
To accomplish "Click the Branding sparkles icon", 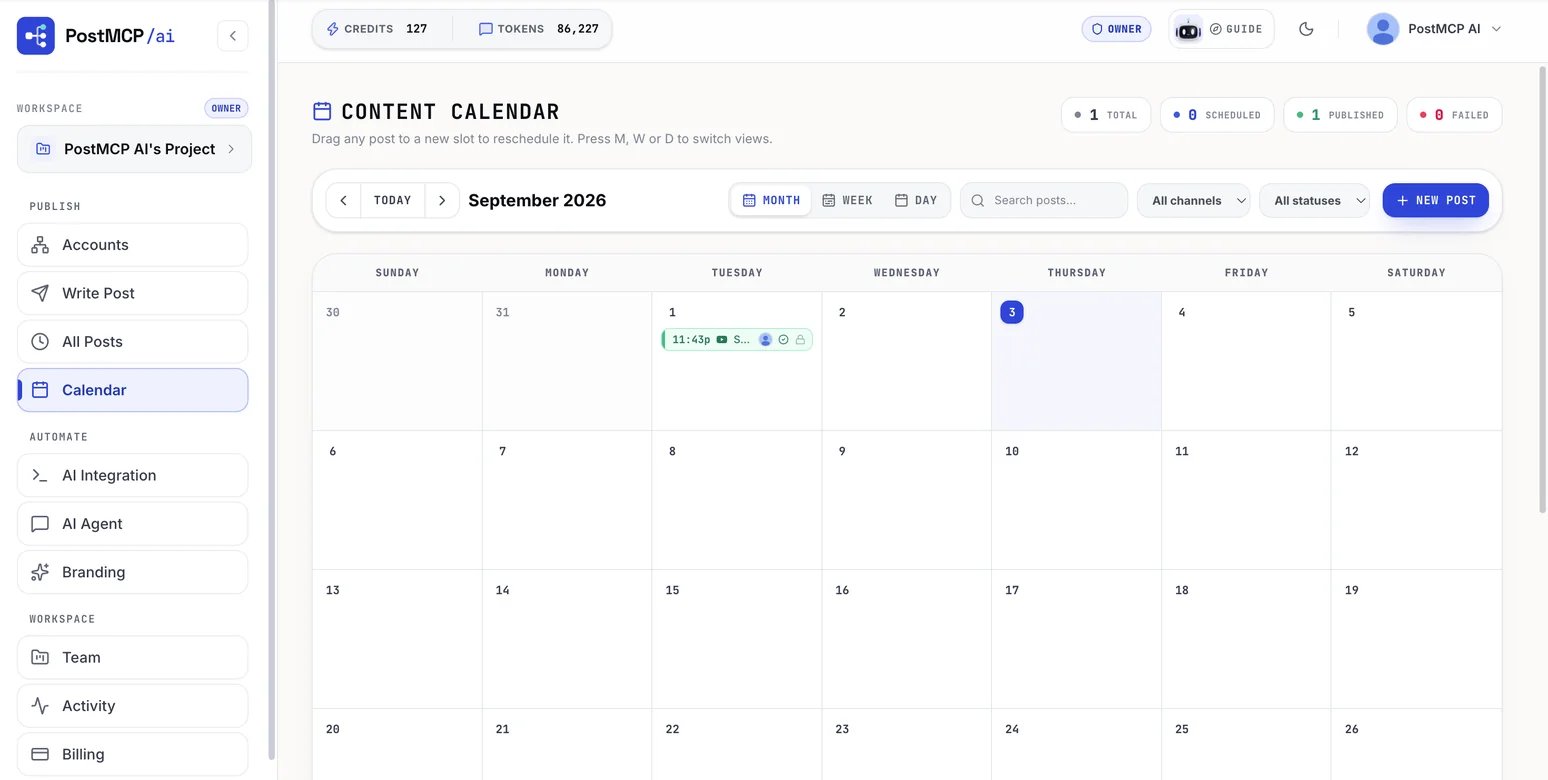I will [x=40, y=572].
